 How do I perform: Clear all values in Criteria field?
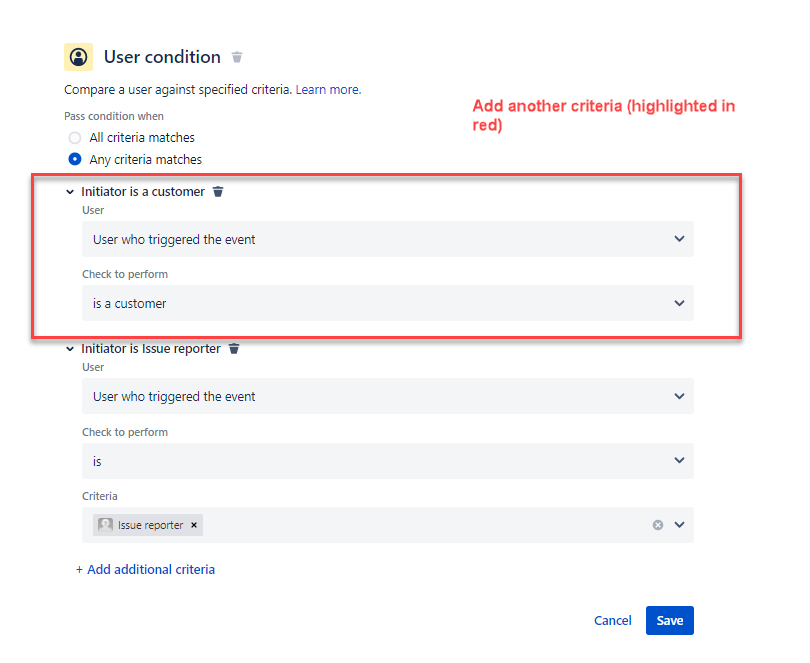click(658, 525)
